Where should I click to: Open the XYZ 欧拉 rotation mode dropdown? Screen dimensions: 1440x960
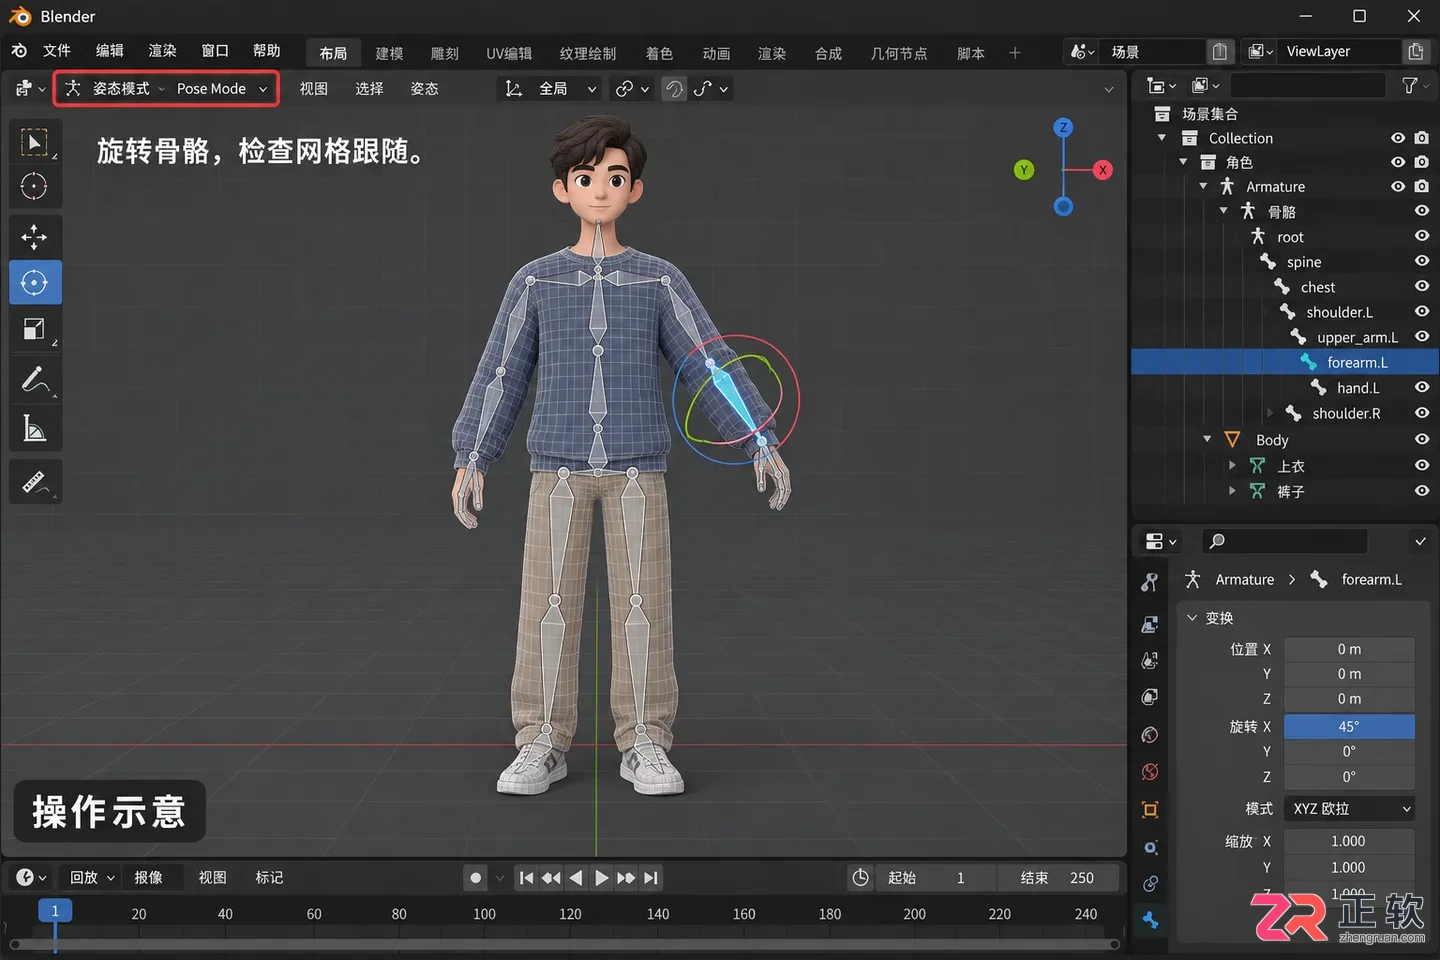pyautogui.click(x=1349, y=808)
